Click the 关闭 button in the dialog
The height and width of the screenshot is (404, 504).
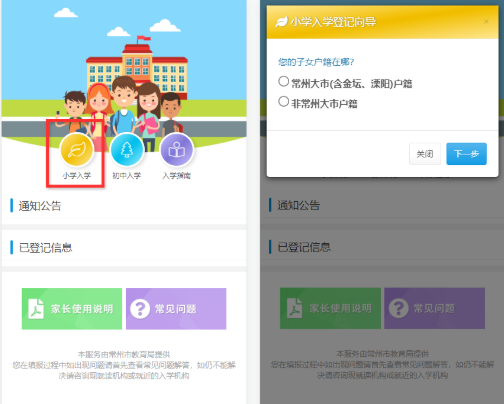(x=425, y=154)
